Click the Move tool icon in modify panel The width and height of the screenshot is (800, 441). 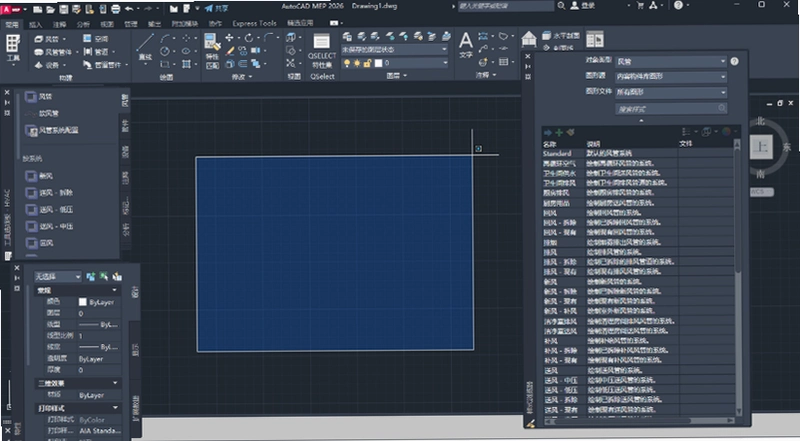click(x=229, y=38)
